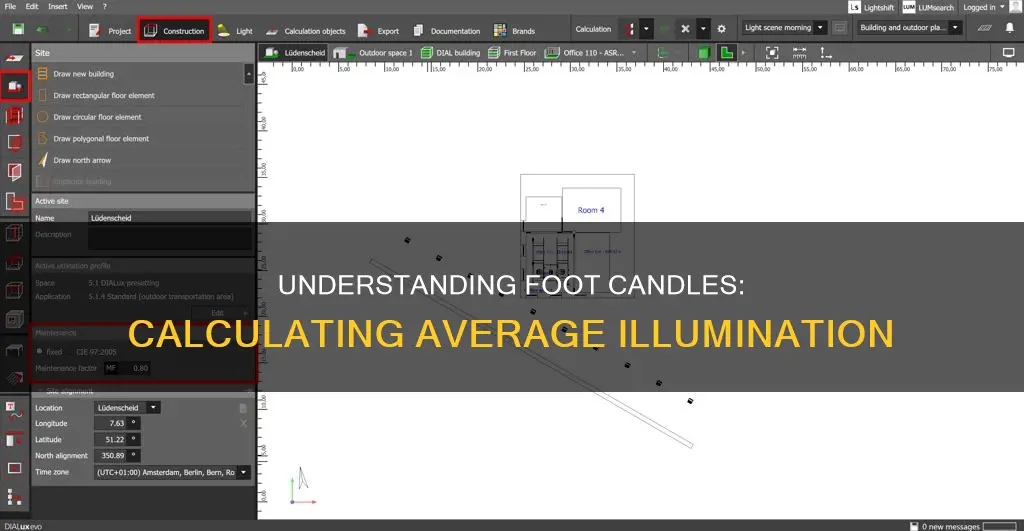Open the View menu
Viewport: 1024px width, 531px height.
(85, 7)
